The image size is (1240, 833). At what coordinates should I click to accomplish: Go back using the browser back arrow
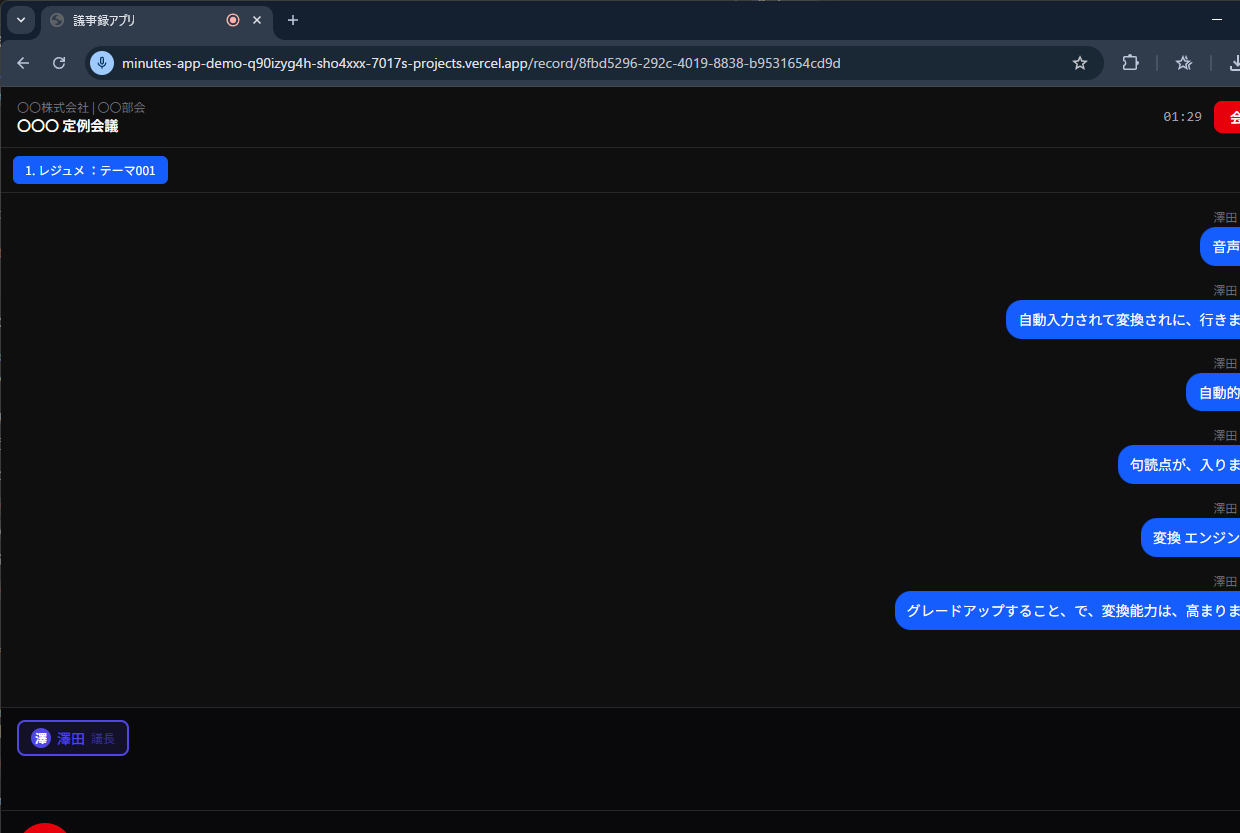pyautogui.click(x=23, y=63)
